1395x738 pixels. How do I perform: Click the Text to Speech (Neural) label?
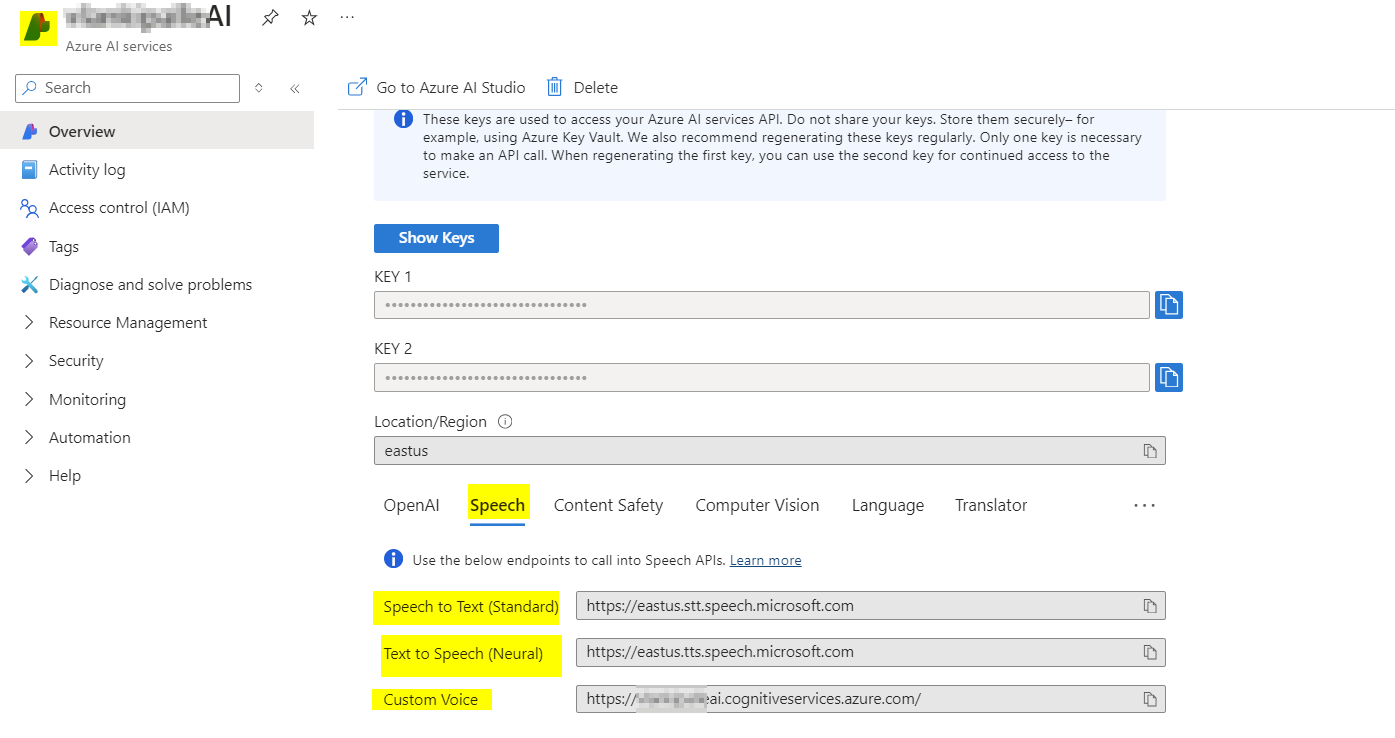tap(463, 654)
